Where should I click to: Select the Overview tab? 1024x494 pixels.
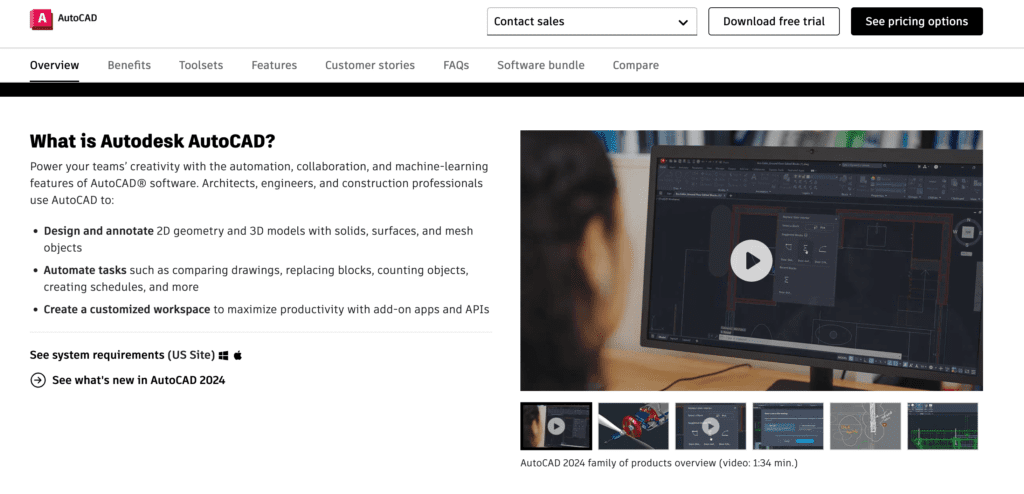[x=54, y=65]
